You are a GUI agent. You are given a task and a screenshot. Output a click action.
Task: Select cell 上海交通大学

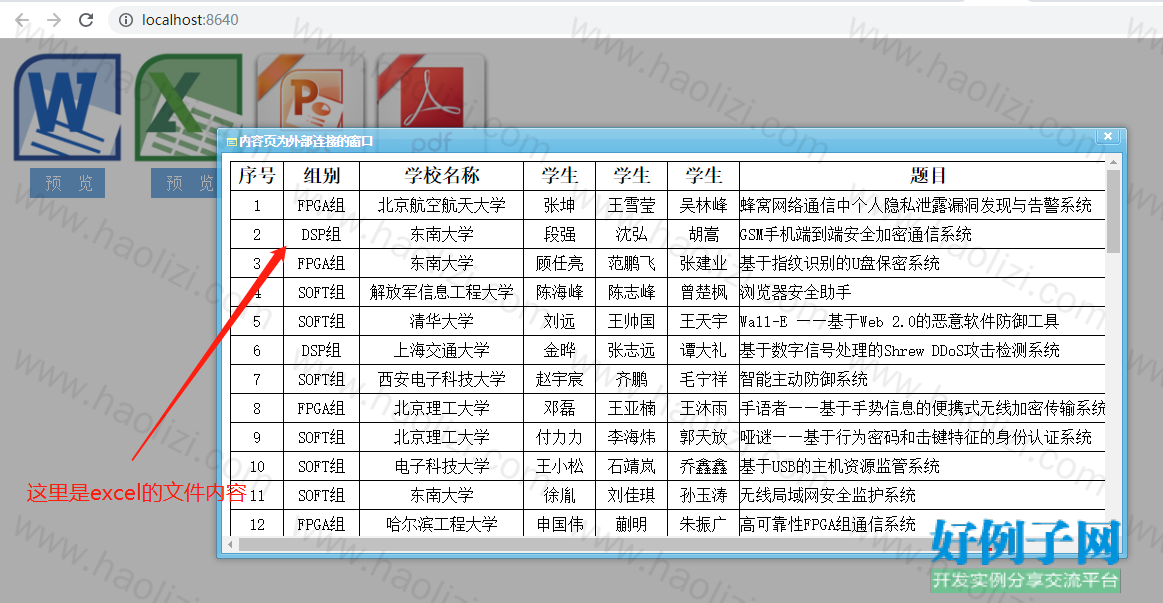pyautogui.click(x=441, y=350)
